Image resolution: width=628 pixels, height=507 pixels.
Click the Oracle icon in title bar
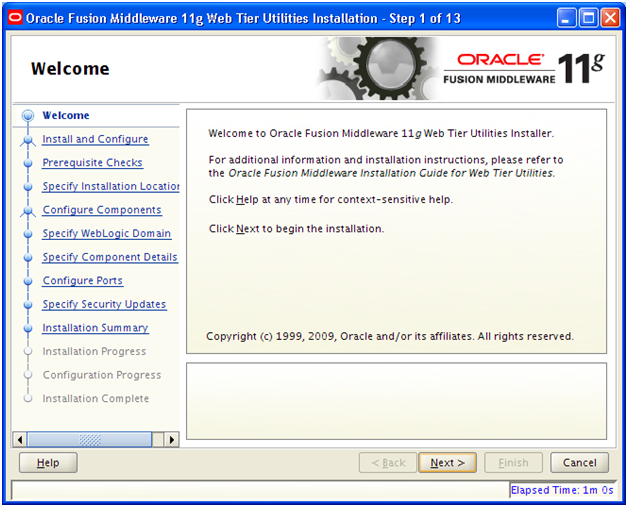coord(15,18)
